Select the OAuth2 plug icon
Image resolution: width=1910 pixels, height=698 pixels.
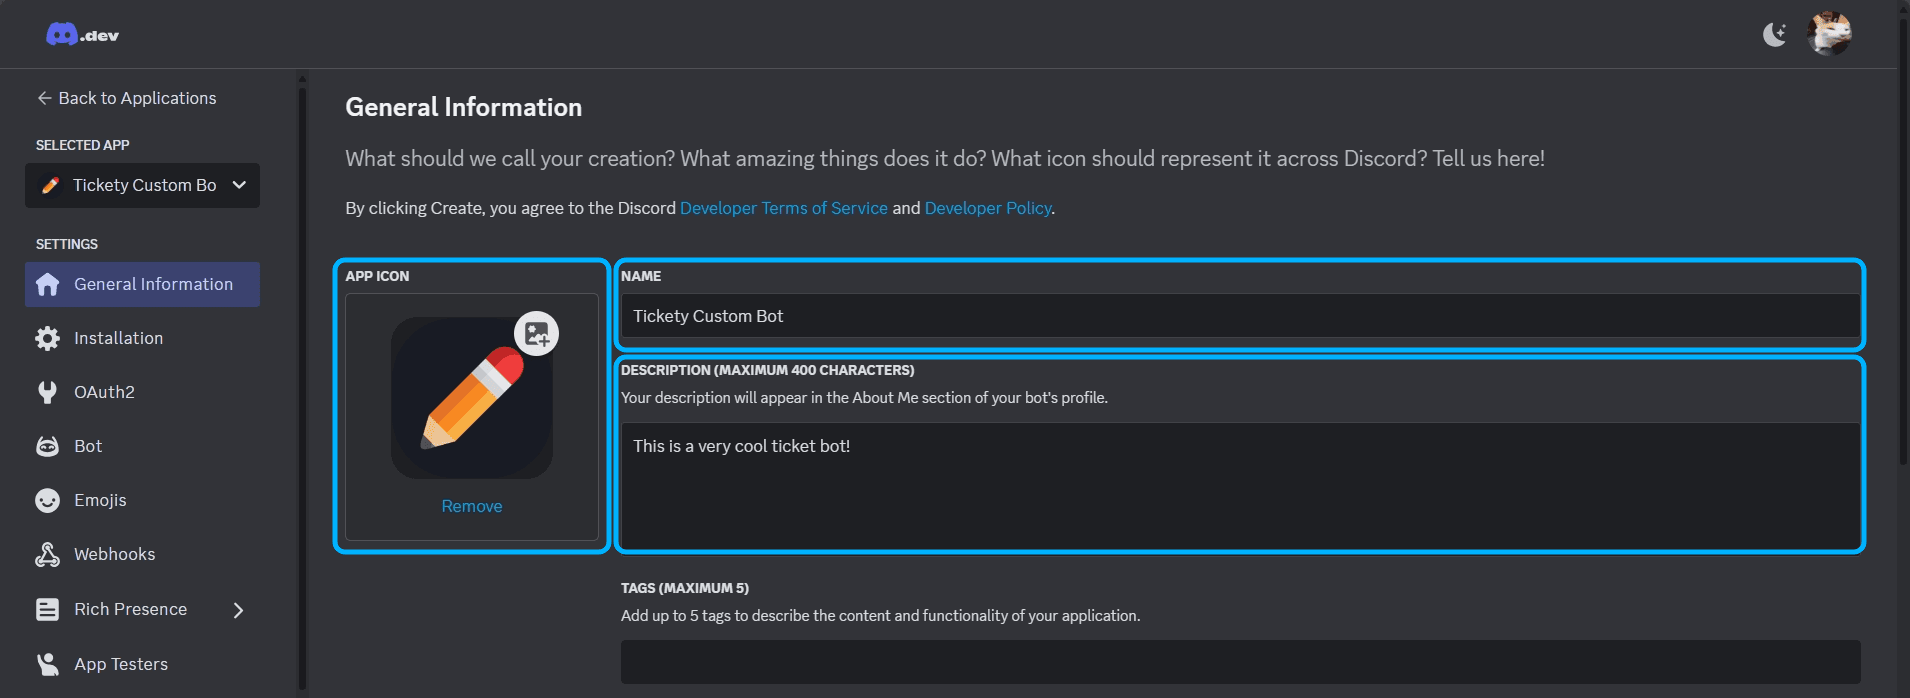click(46, 392)
